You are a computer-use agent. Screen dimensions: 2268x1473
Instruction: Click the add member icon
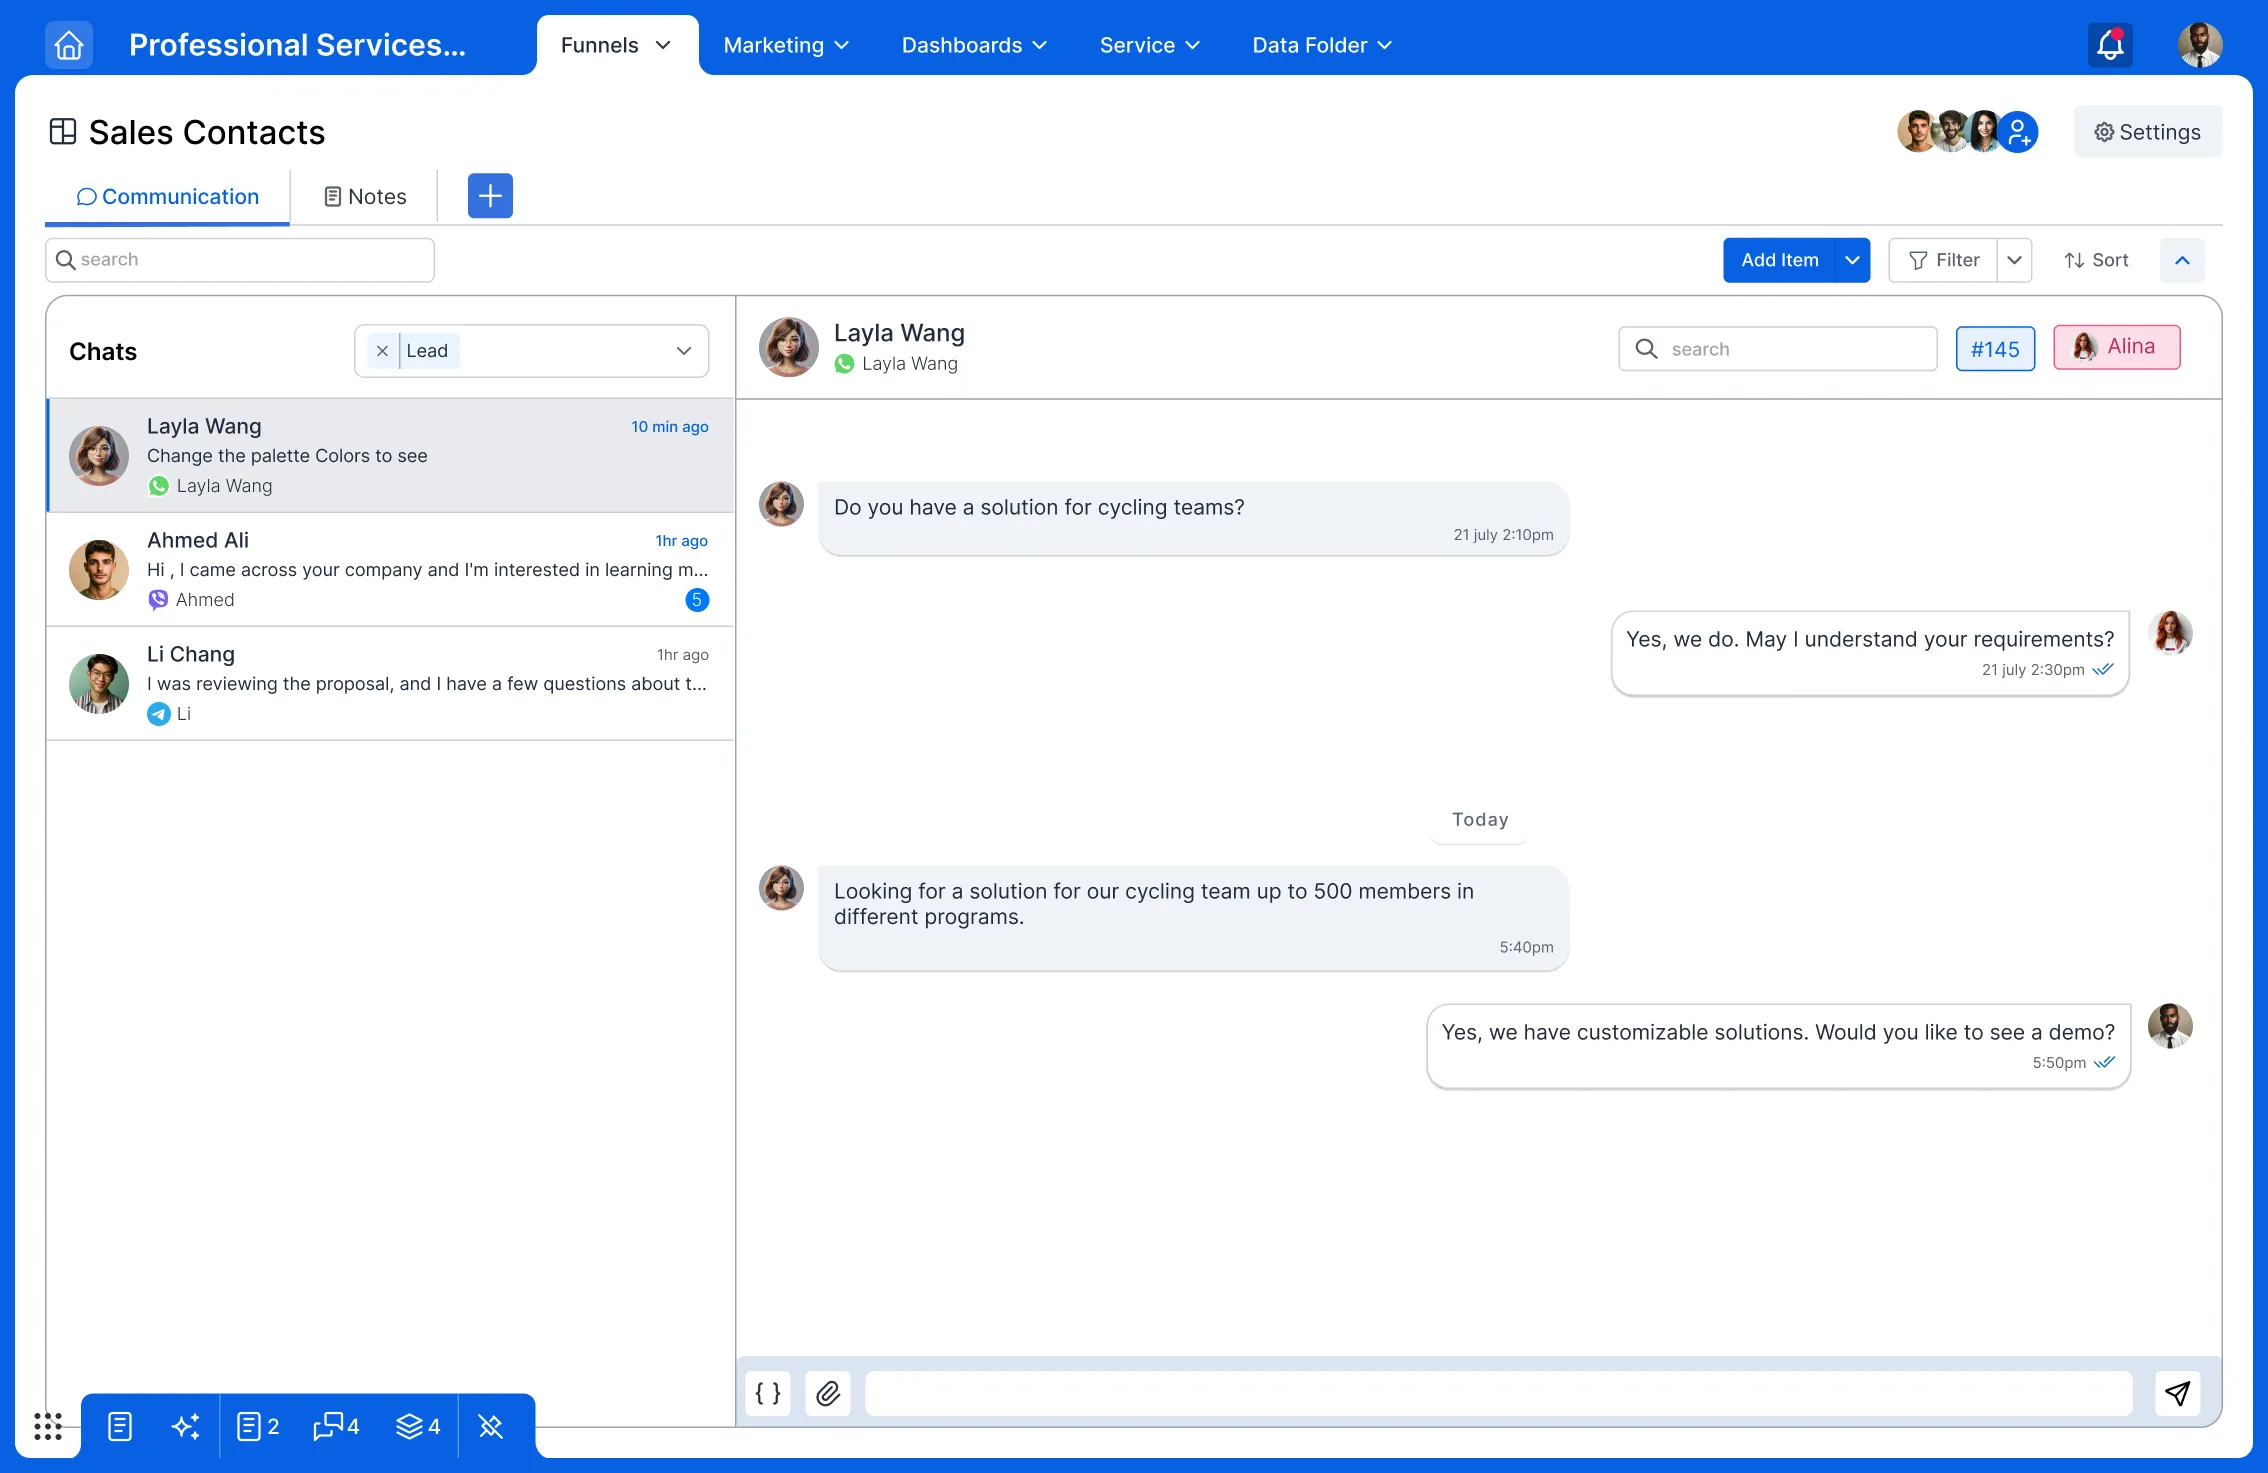click(2018, 132)
